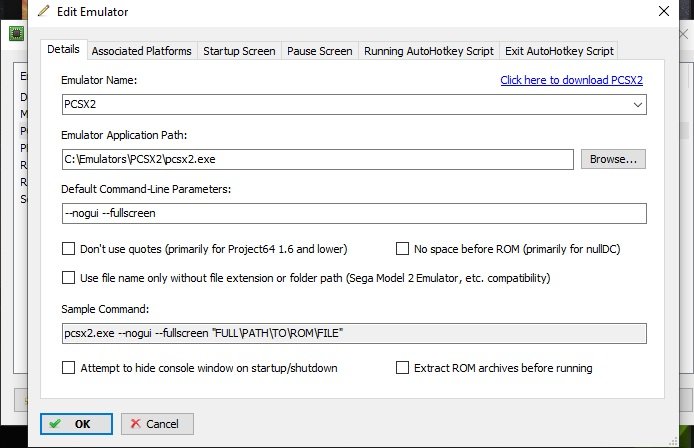This screenshot has height=448, width=694.
Task: Close the Edit Emulator dialog
Action: (663, 12)
